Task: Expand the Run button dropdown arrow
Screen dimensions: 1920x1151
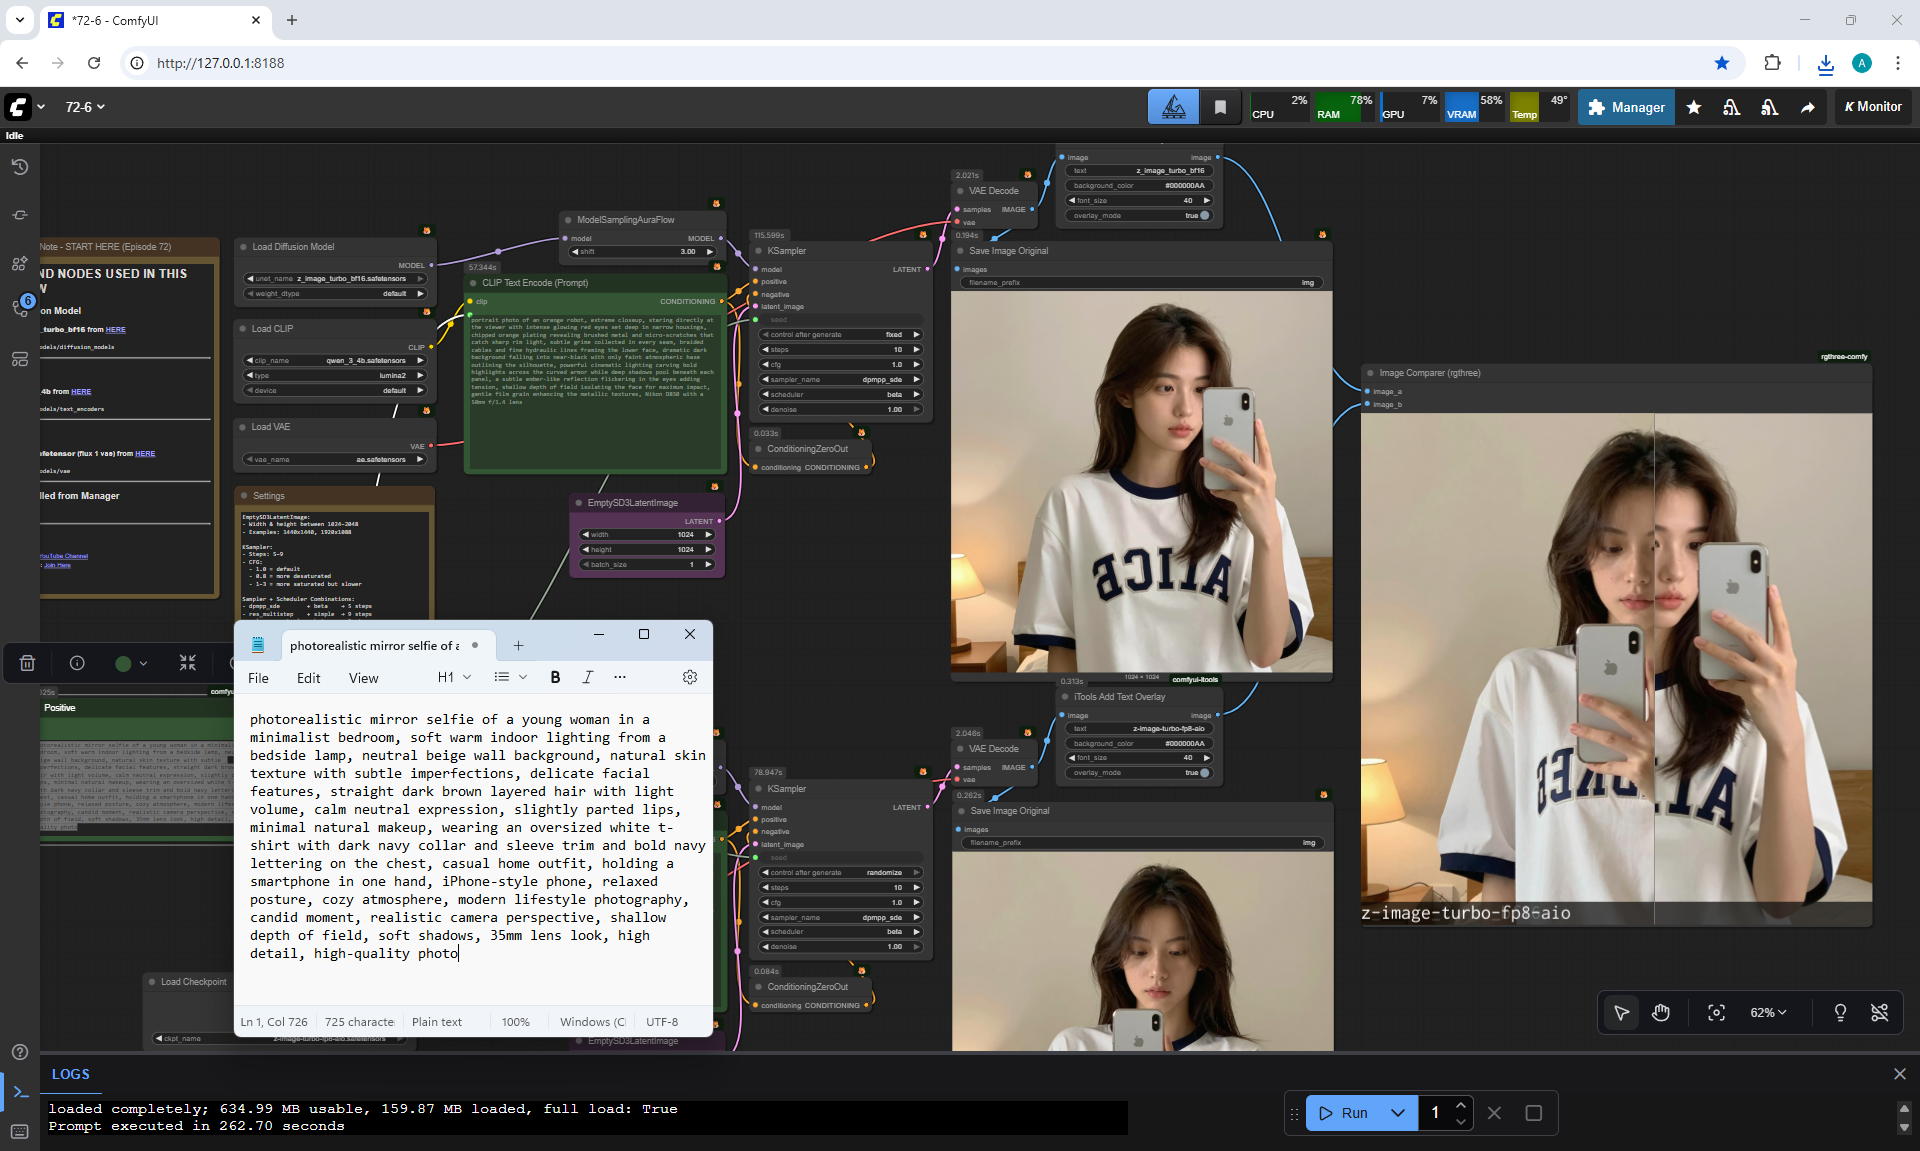Action: click(1398, 1113)
